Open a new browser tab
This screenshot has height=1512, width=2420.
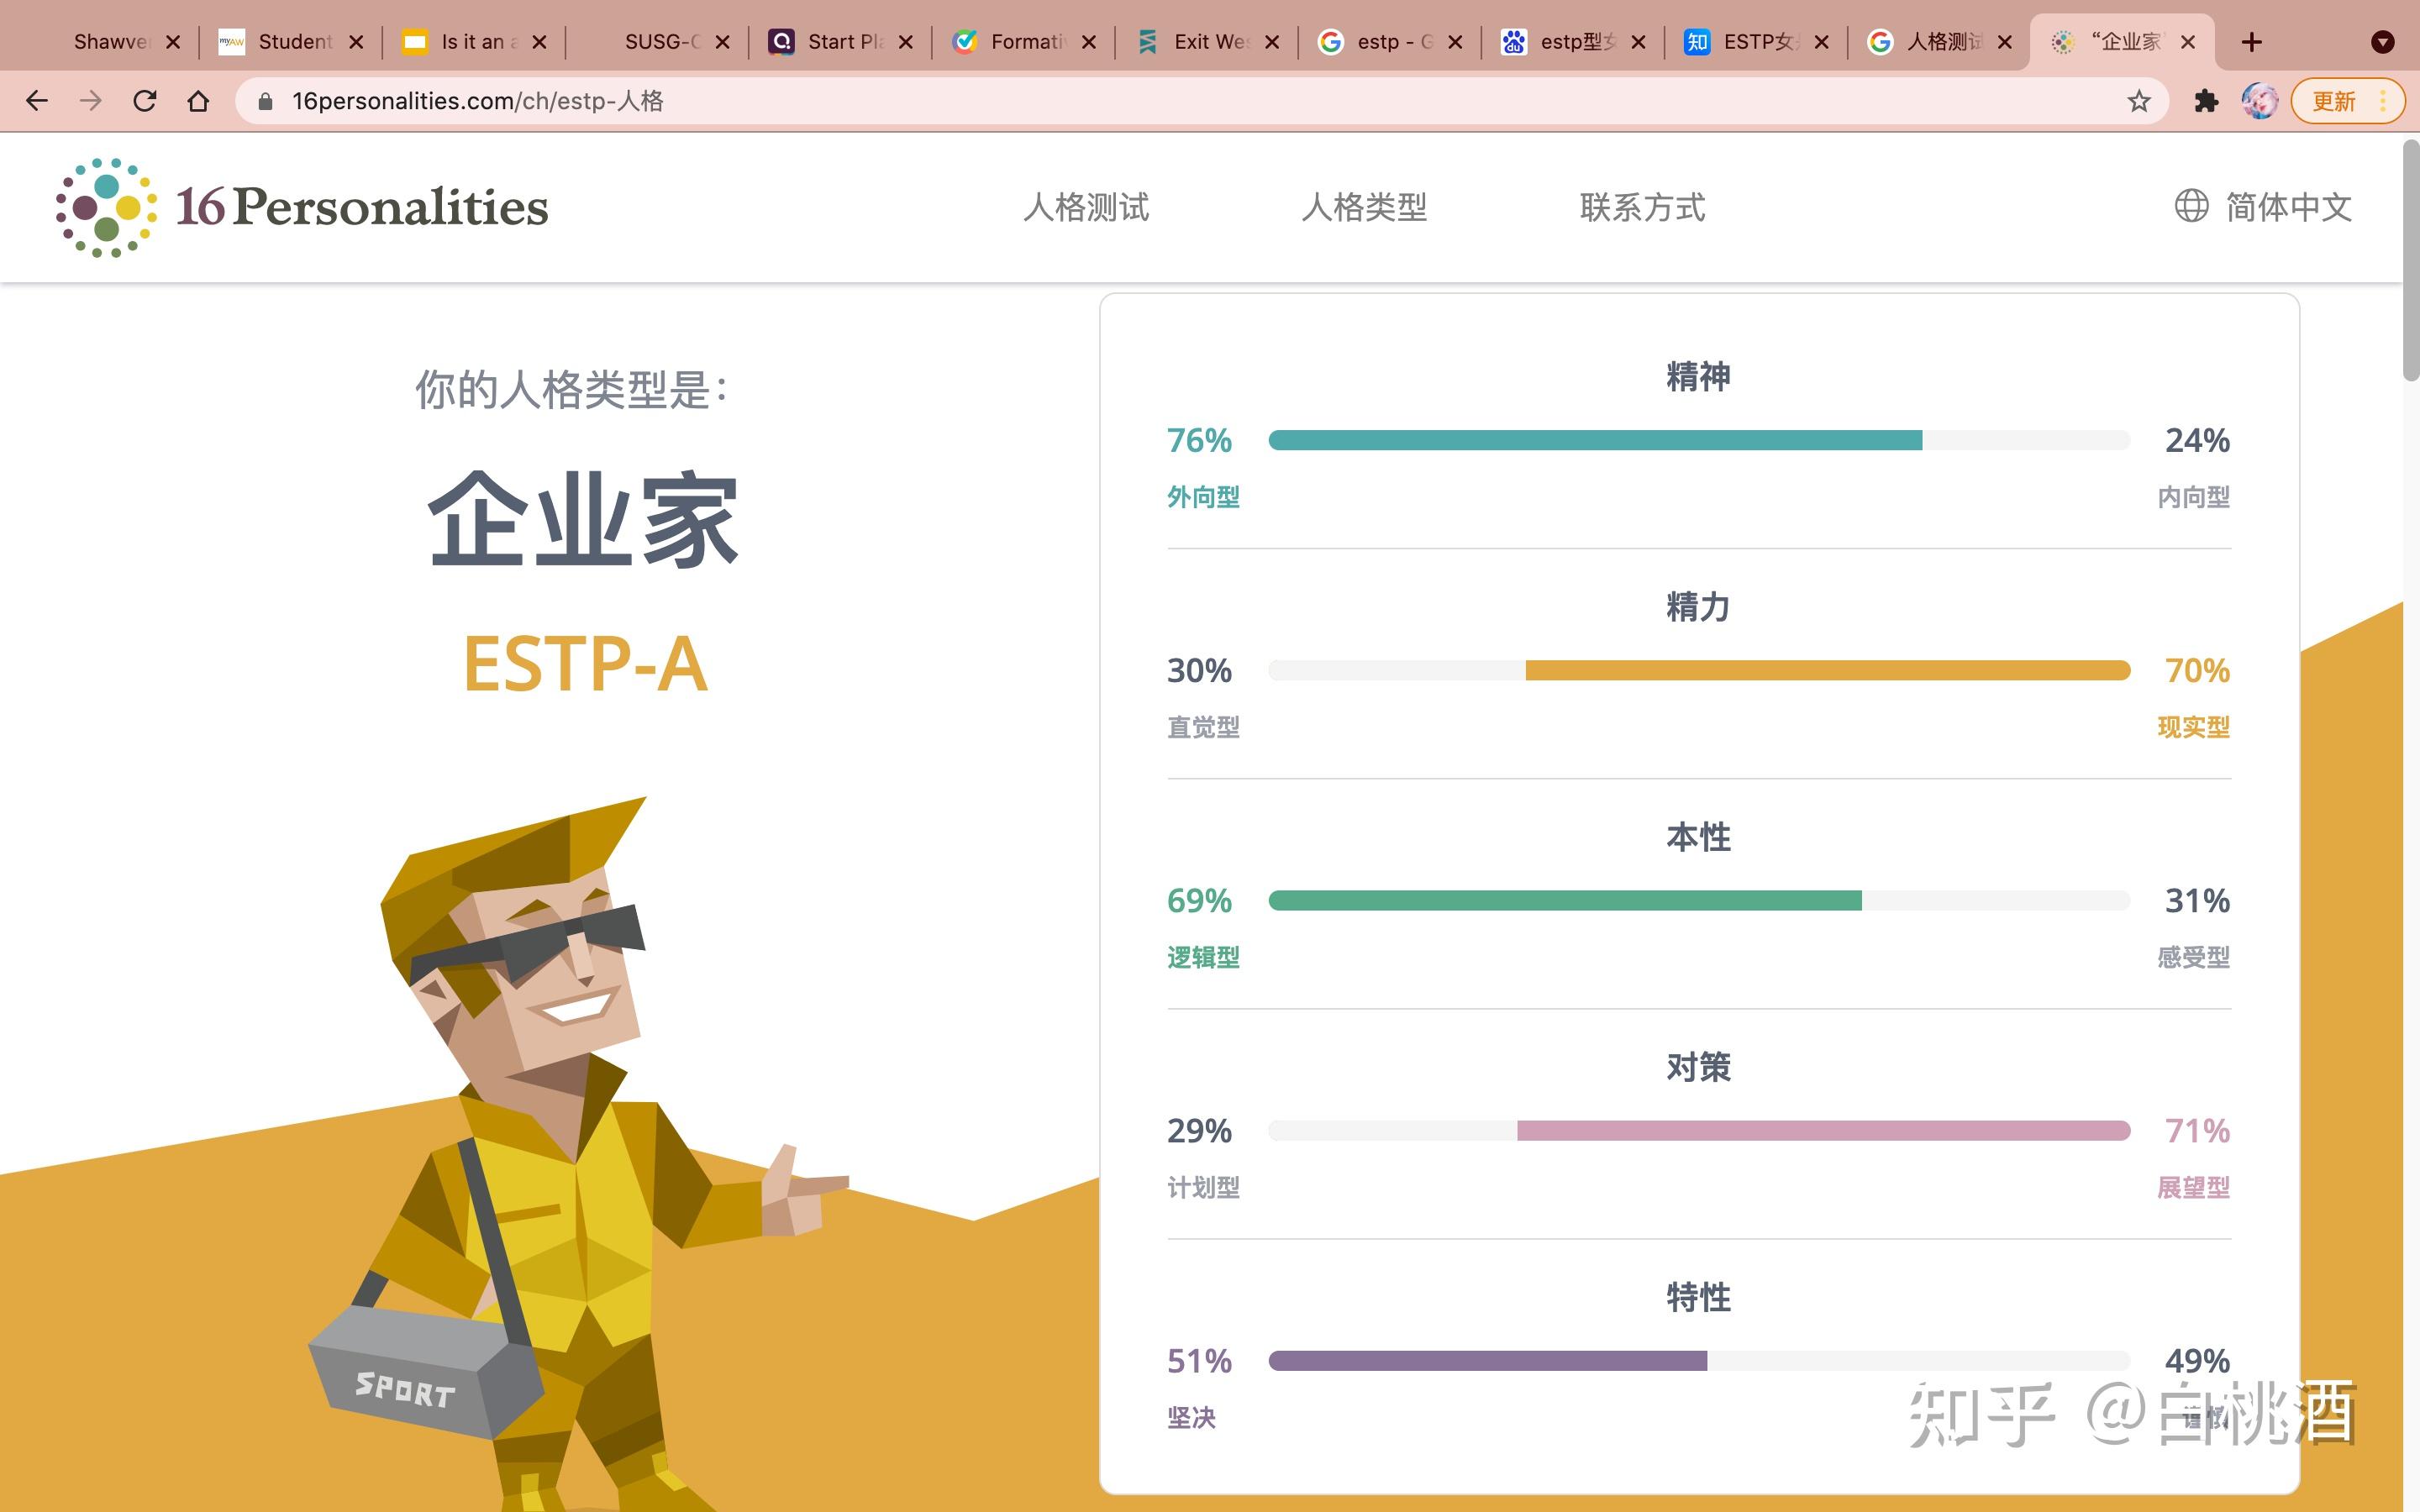(2251, 42)
